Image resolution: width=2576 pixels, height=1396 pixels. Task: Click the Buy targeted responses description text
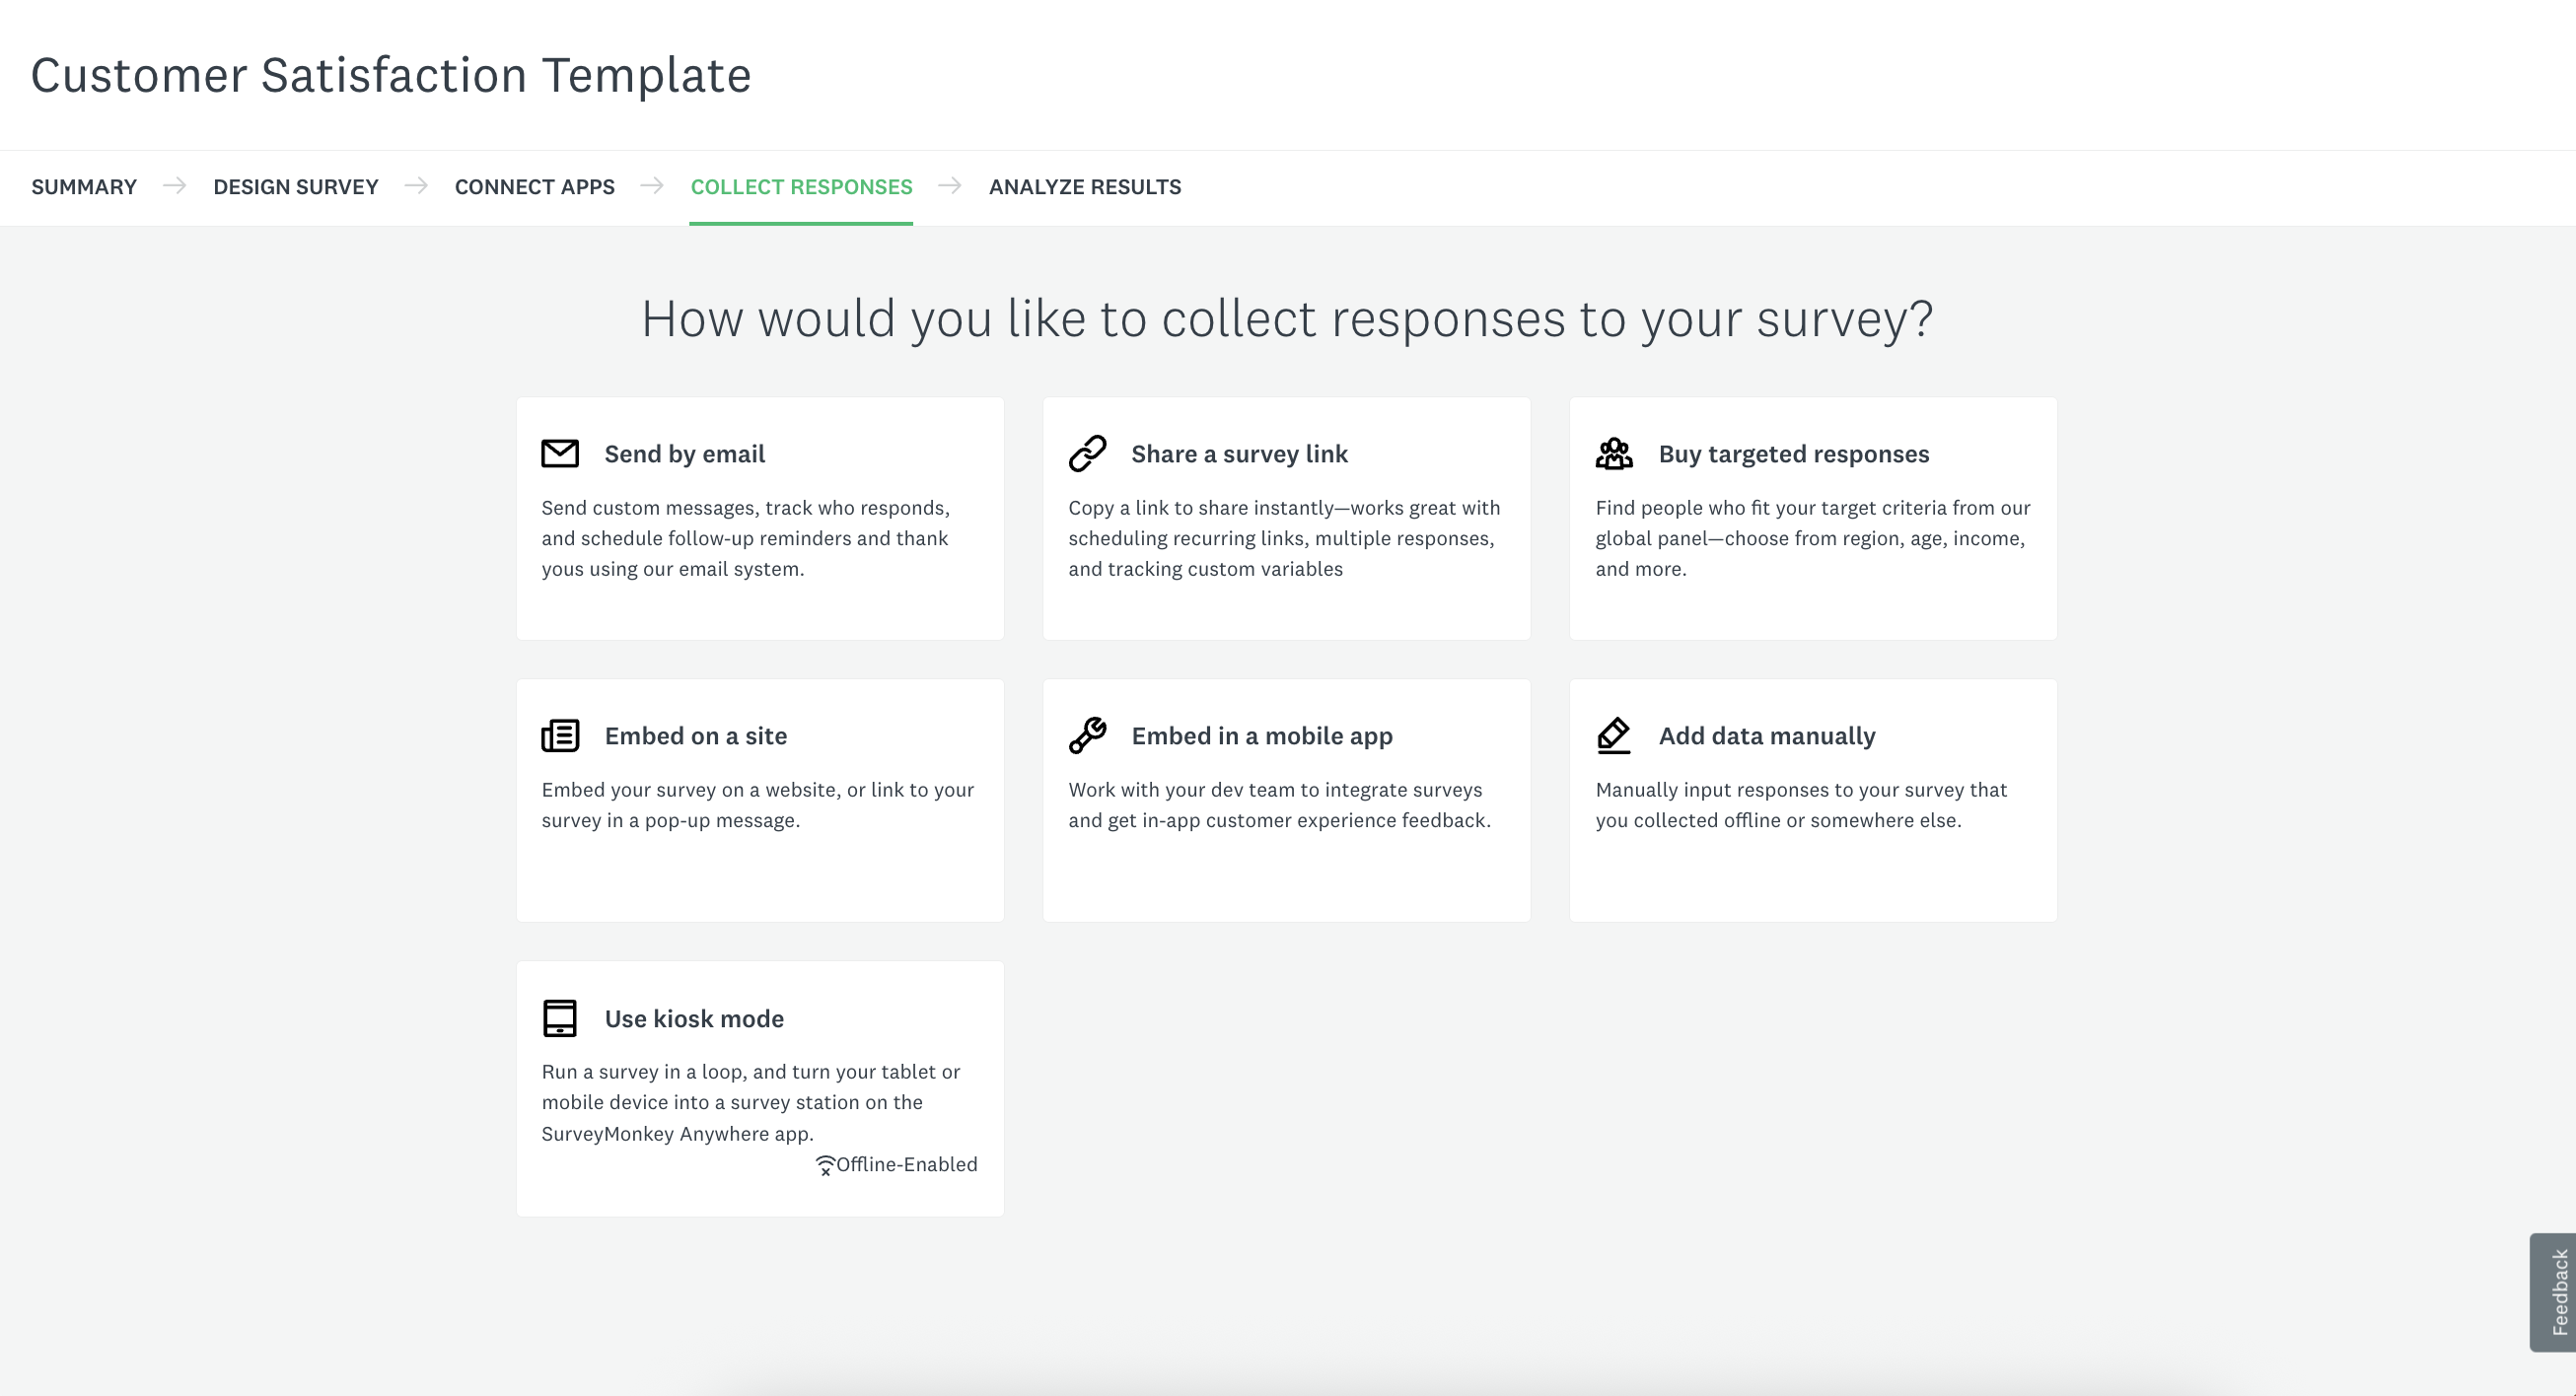1812,538
